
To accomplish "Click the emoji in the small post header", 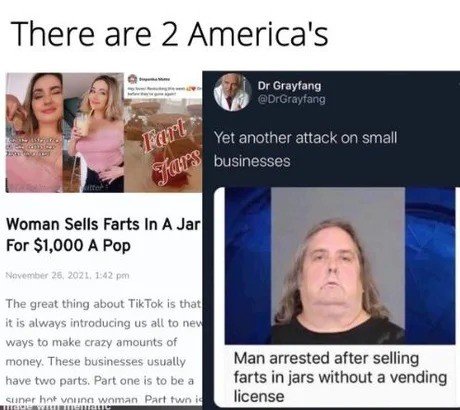I will [x=193, y=89].
